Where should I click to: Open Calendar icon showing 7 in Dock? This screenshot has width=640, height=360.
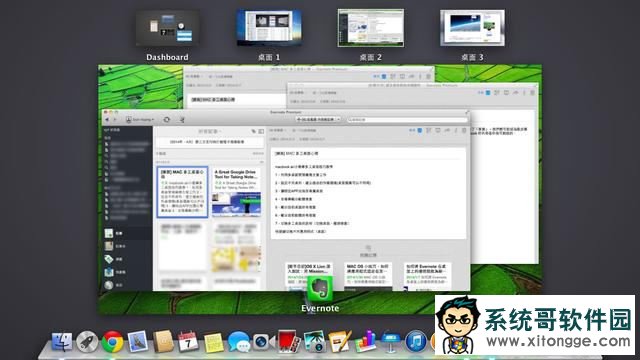[188, 341]
